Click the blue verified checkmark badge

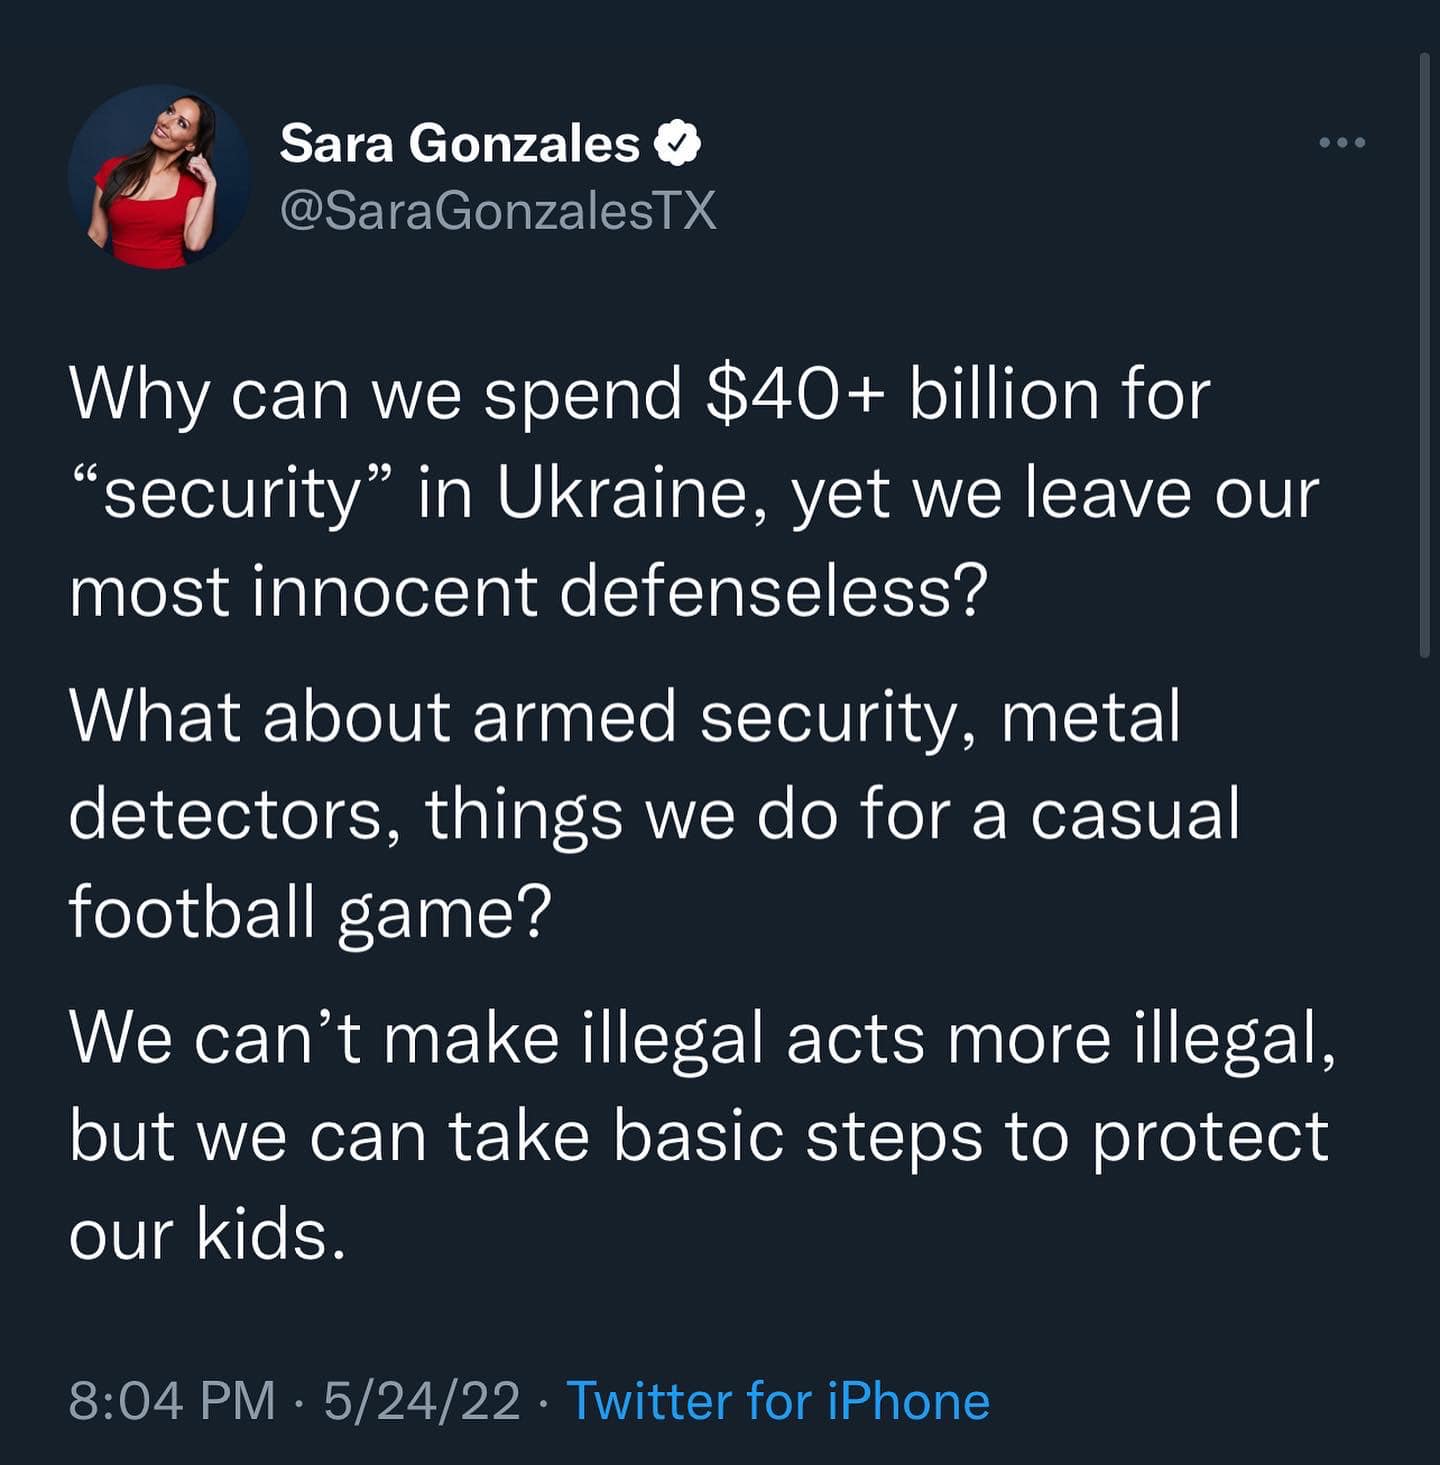click(x=677, y=144)
